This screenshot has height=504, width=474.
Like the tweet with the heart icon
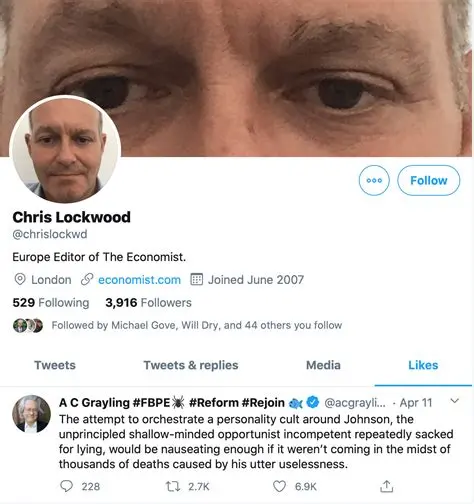pyautogui.click(x=279, y=487)
